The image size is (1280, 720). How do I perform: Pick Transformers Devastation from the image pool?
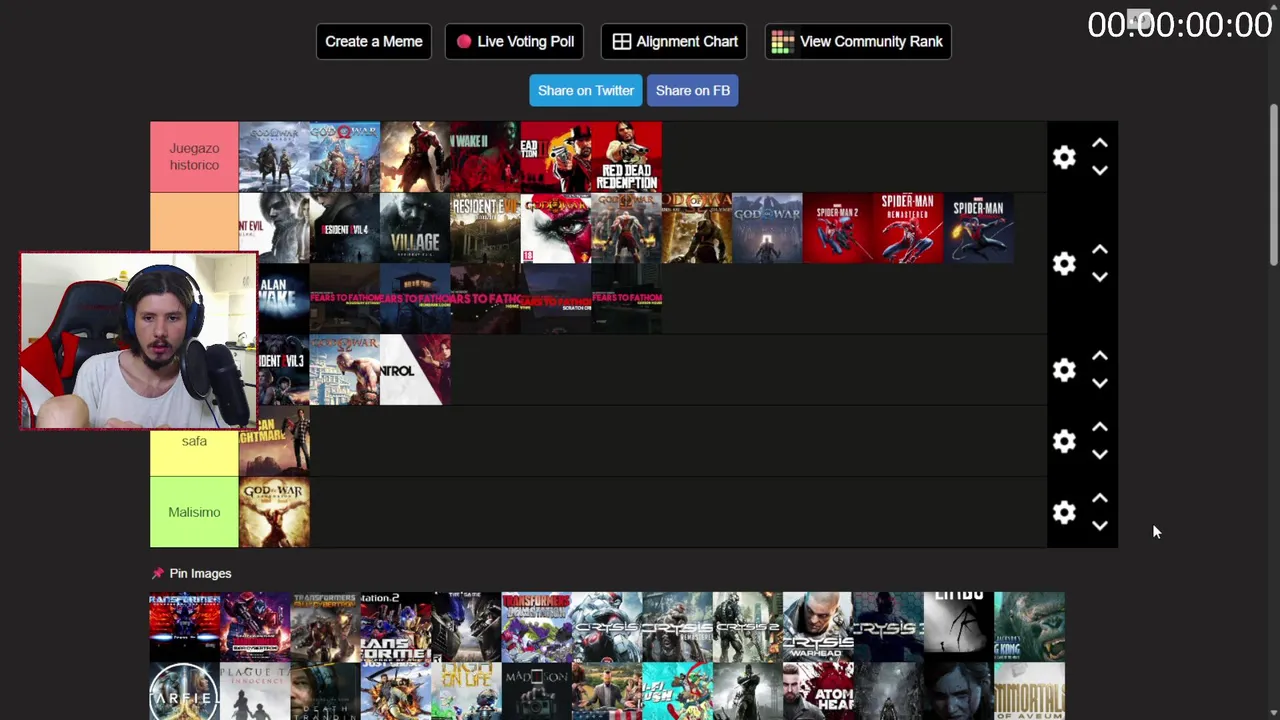536,627
